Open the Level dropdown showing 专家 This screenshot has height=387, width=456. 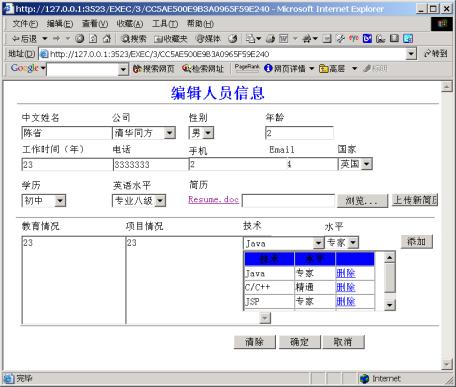342,243
